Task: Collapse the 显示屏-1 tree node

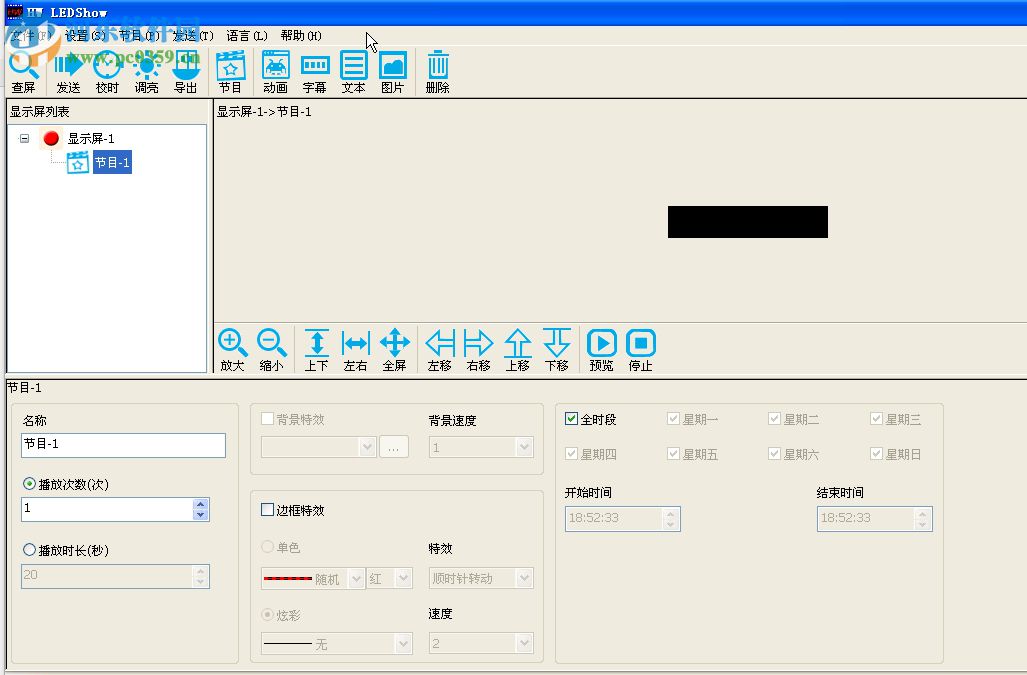Action: pyautogui.click(x=24, y=138)
